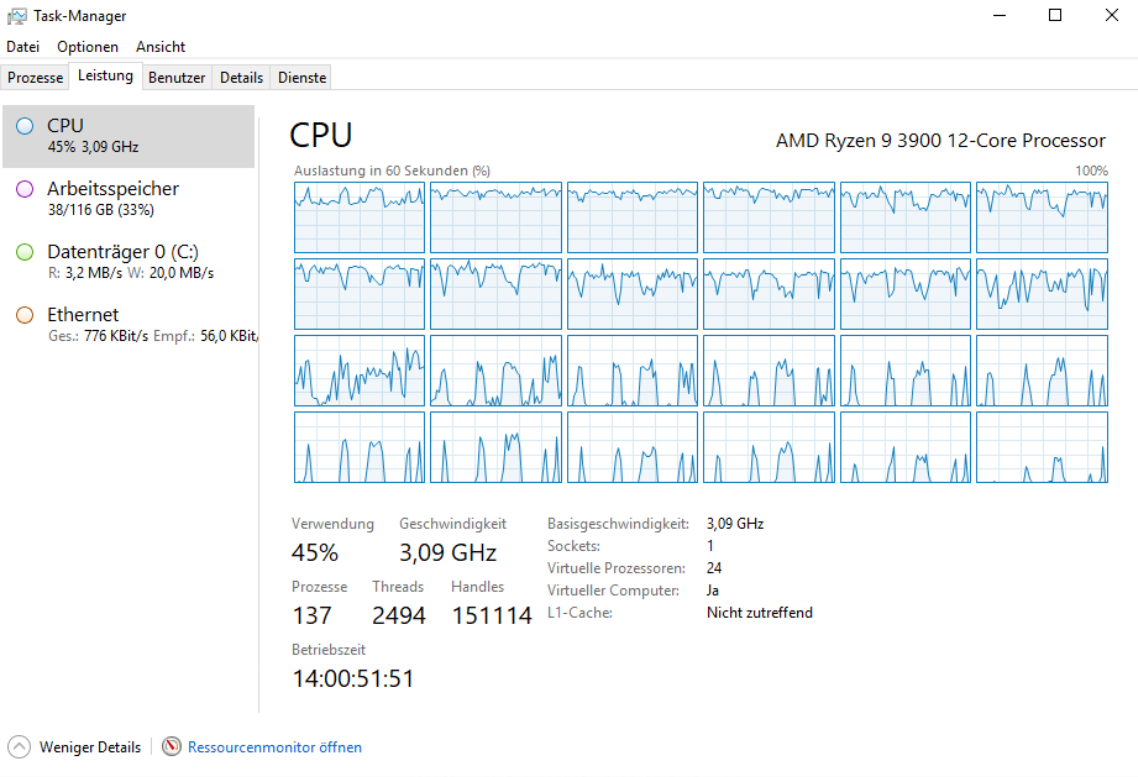Click Weniger Details label
The width and height of the screenshot is (1138, 777).
coord(90,747)
